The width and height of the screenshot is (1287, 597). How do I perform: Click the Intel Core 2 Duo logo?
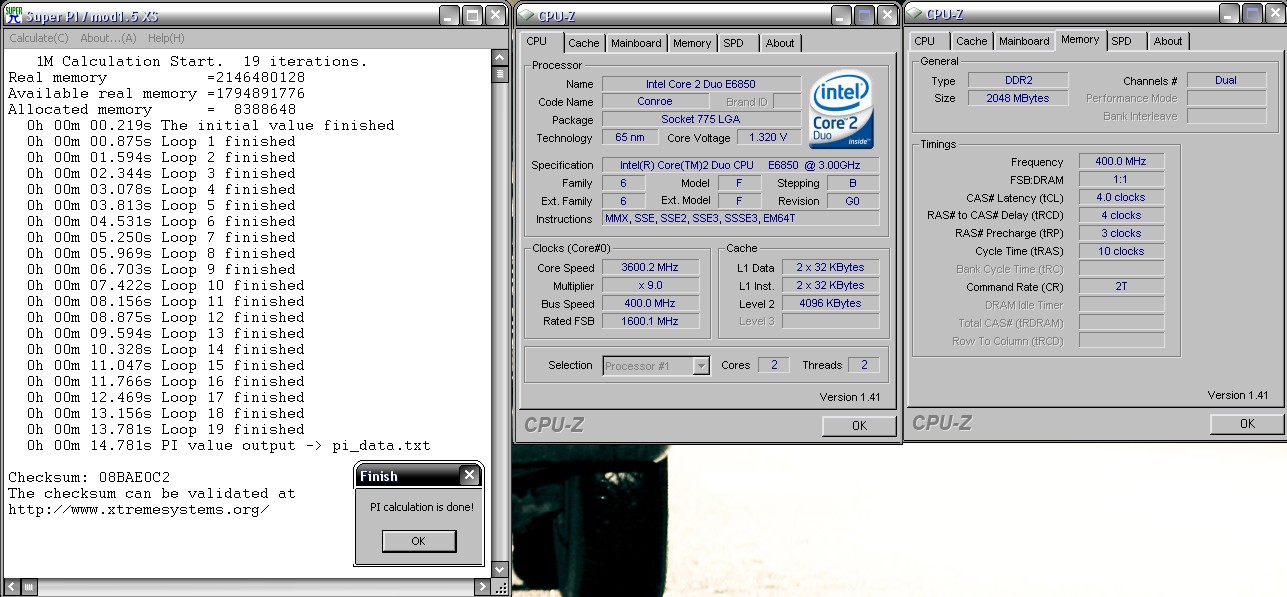(x=842, y=110)
